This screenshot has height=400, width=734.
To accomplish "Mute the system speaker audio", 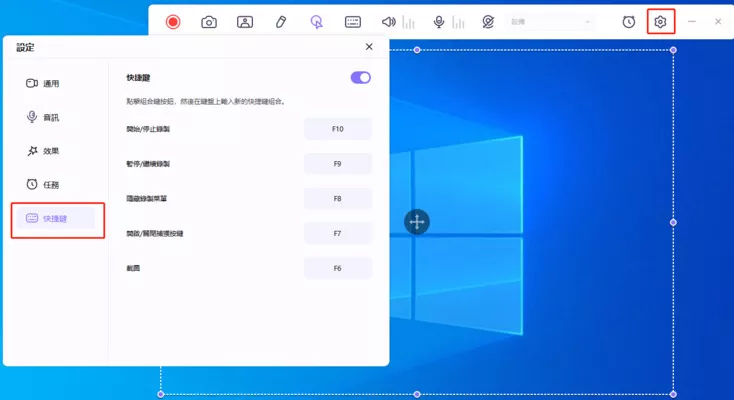I will click(x=388, y=22).
